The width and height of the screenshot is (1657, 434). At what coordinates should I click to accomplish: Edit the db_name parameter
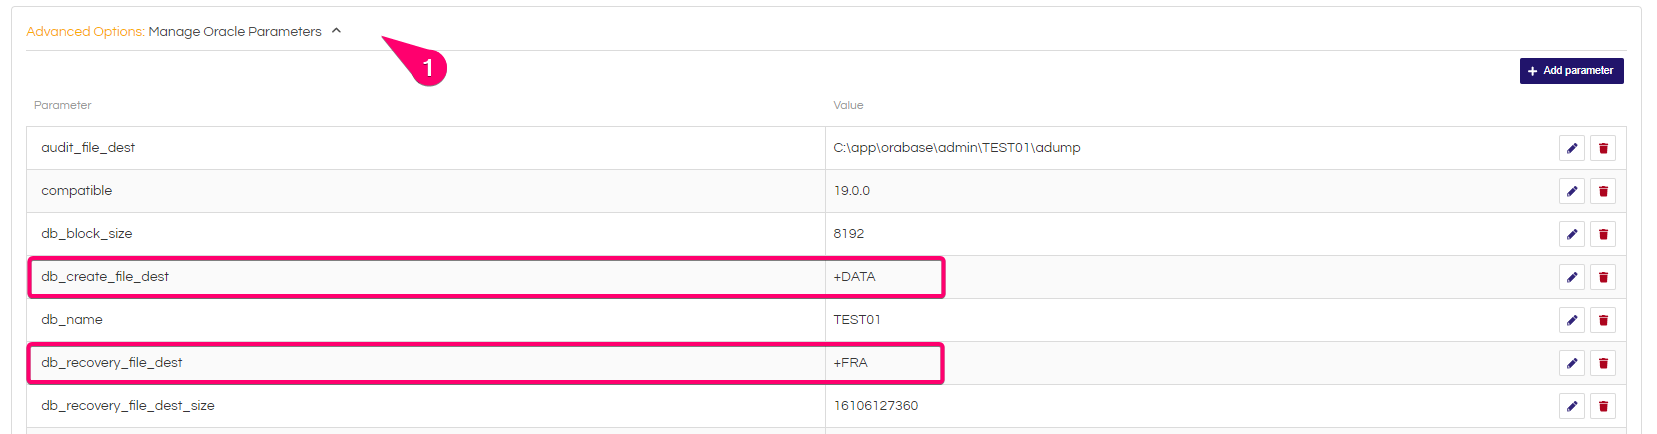tap(1571, 320)
